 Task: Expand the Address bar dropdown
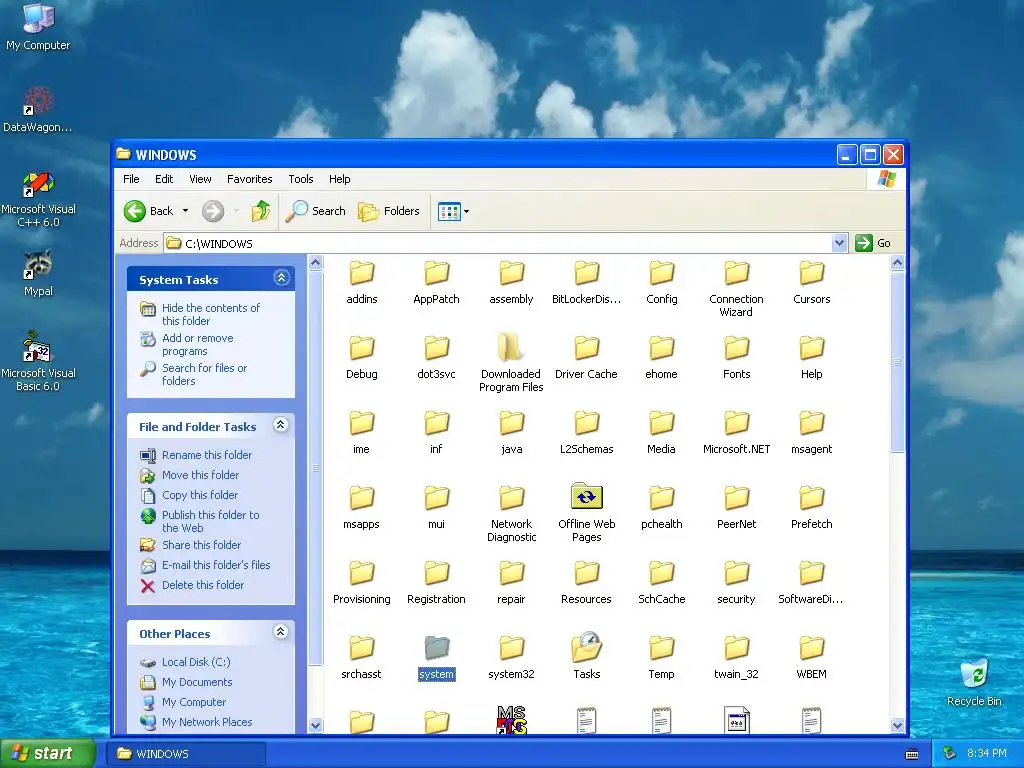pyautogui.click(x=839, y=244)
